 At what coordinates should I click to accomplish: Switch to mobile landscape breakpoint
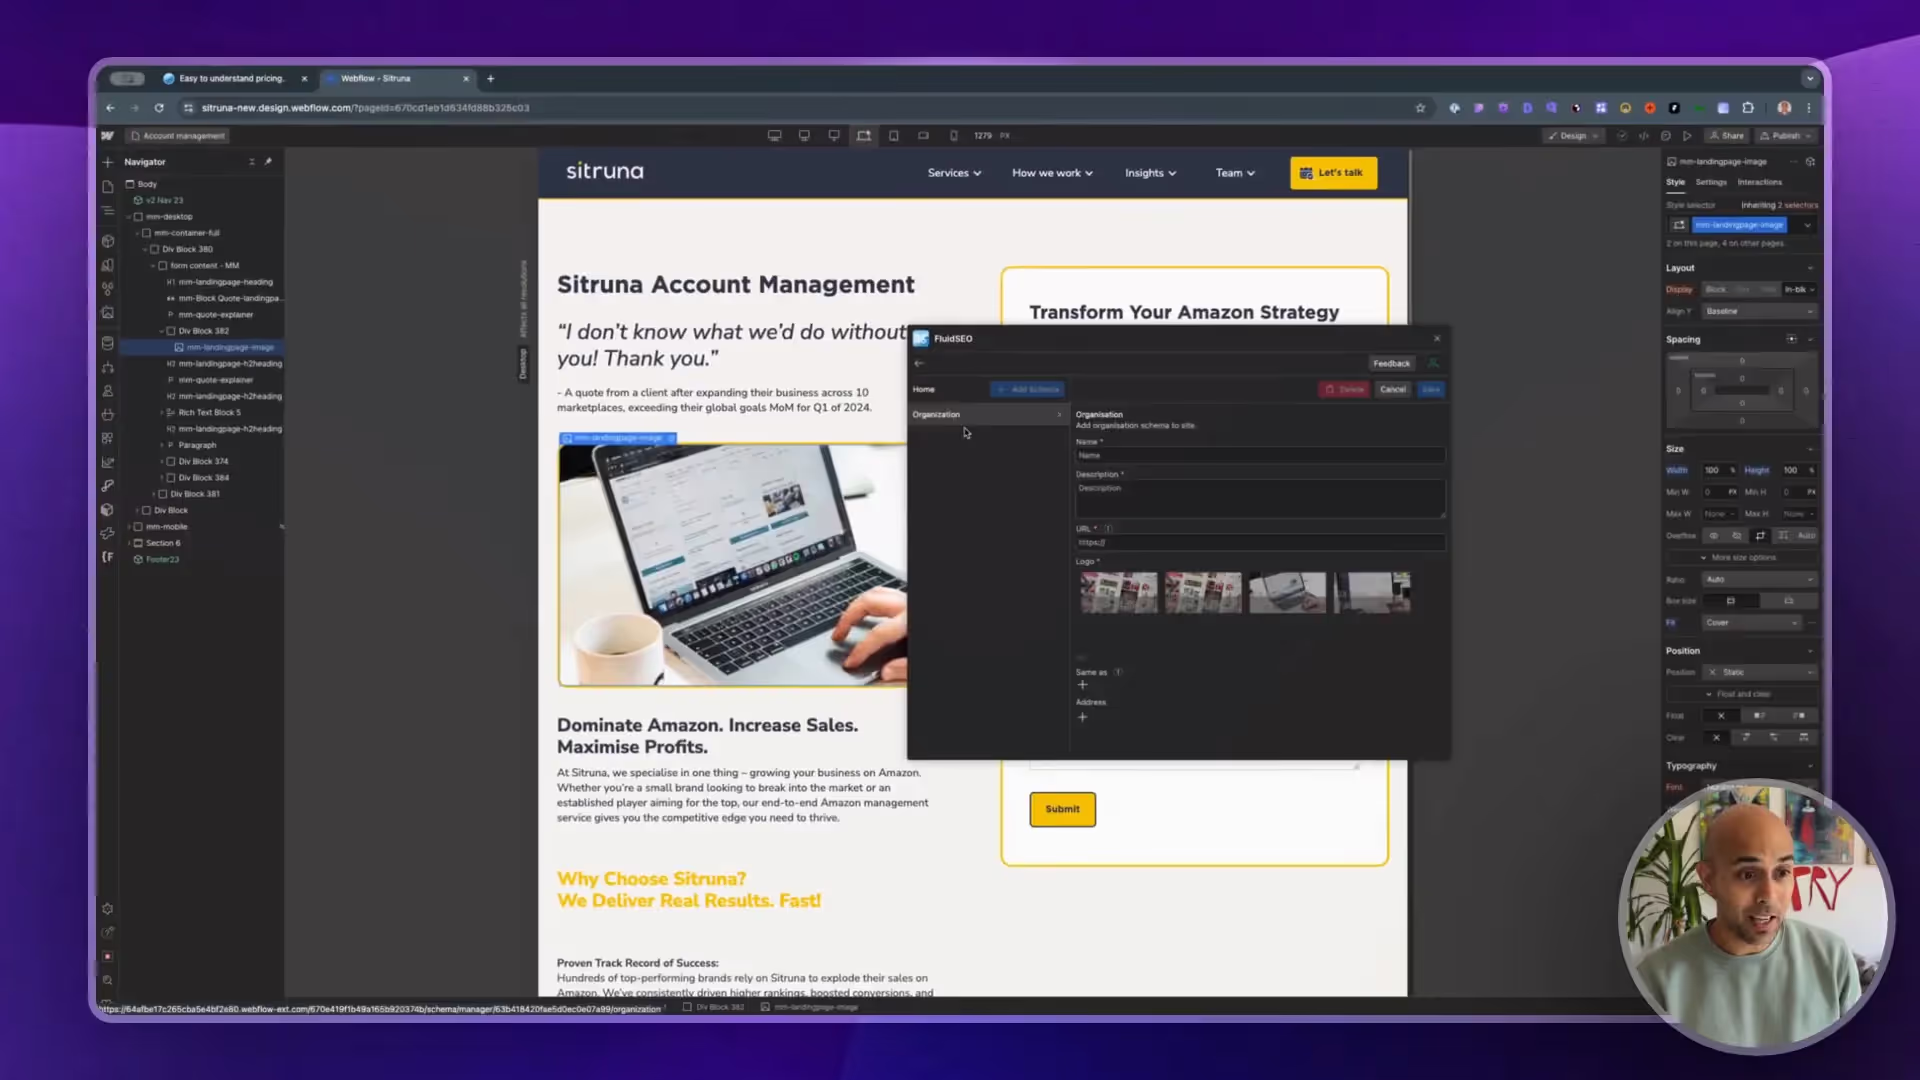(924, 136)
